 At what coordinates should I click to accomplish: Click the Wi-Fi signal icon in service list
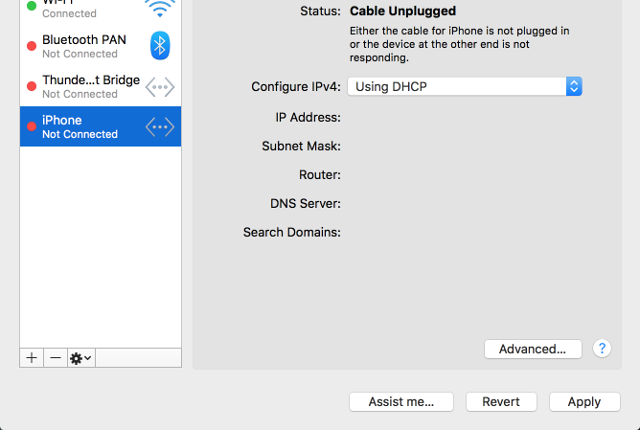click(160, 8)
